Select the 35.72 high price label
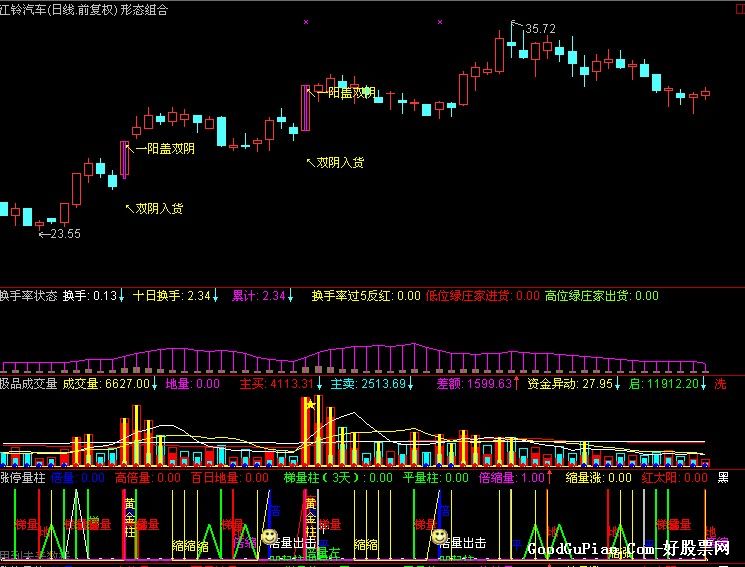This screenshot has height=567, width=745. 540,29
